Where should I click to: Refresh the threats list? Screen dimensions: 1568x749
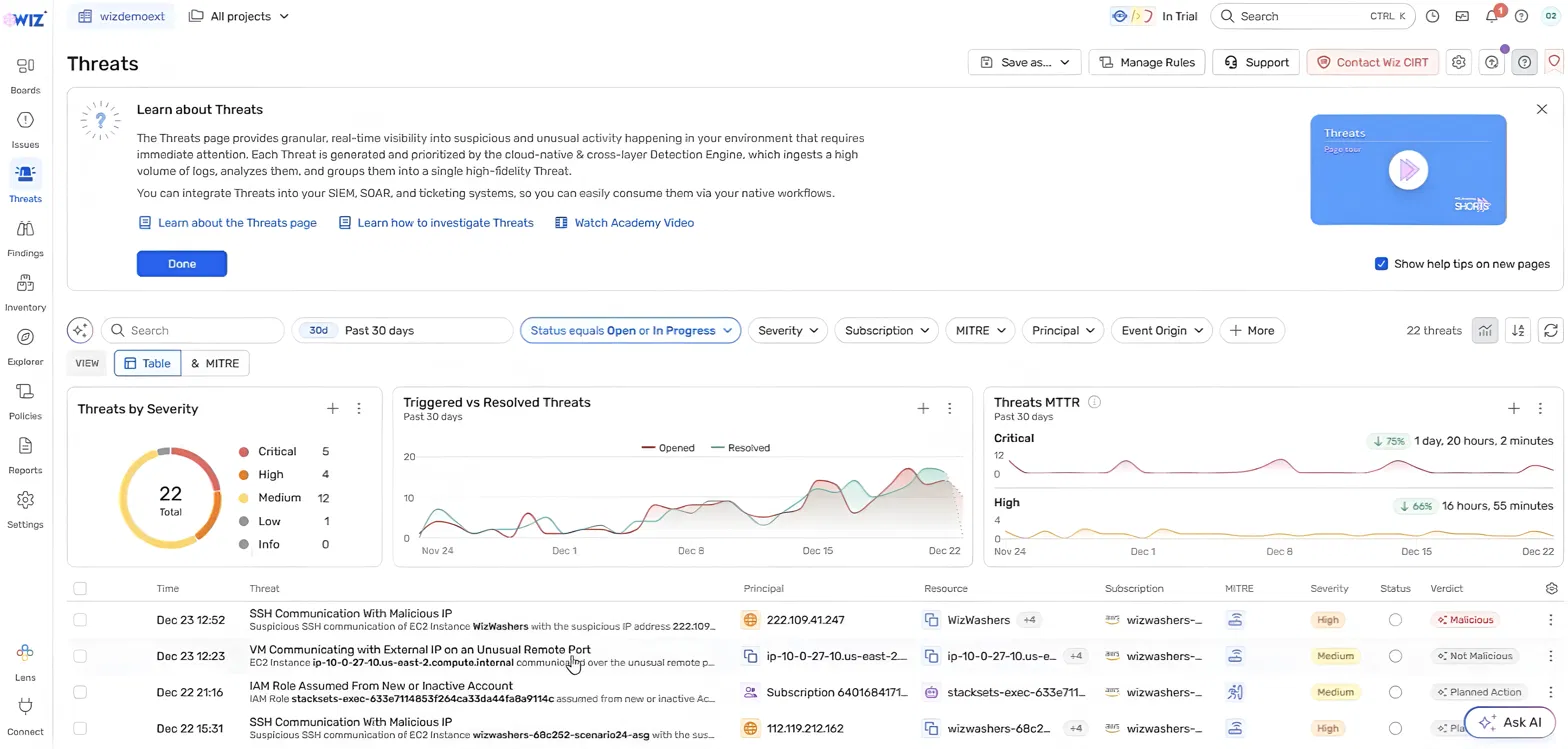coord(1551,330)
